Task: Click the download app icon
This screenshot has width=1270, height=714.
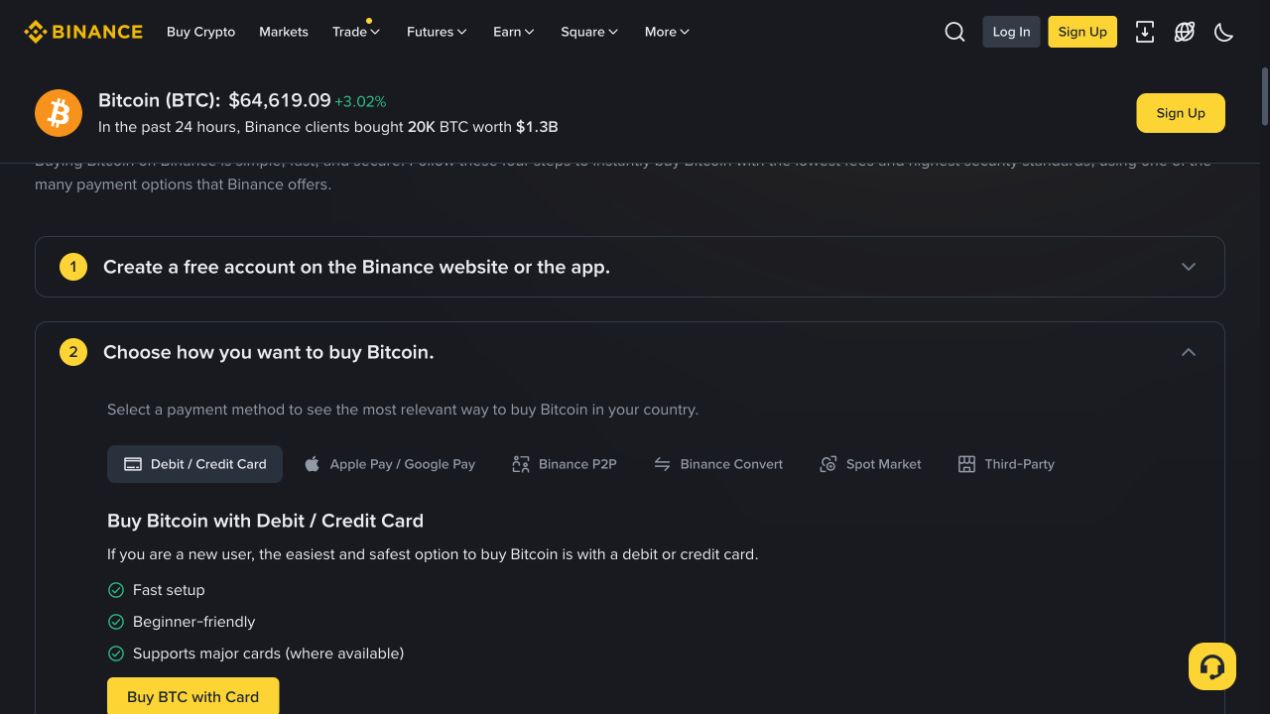Action: (x=1145, y=32)
